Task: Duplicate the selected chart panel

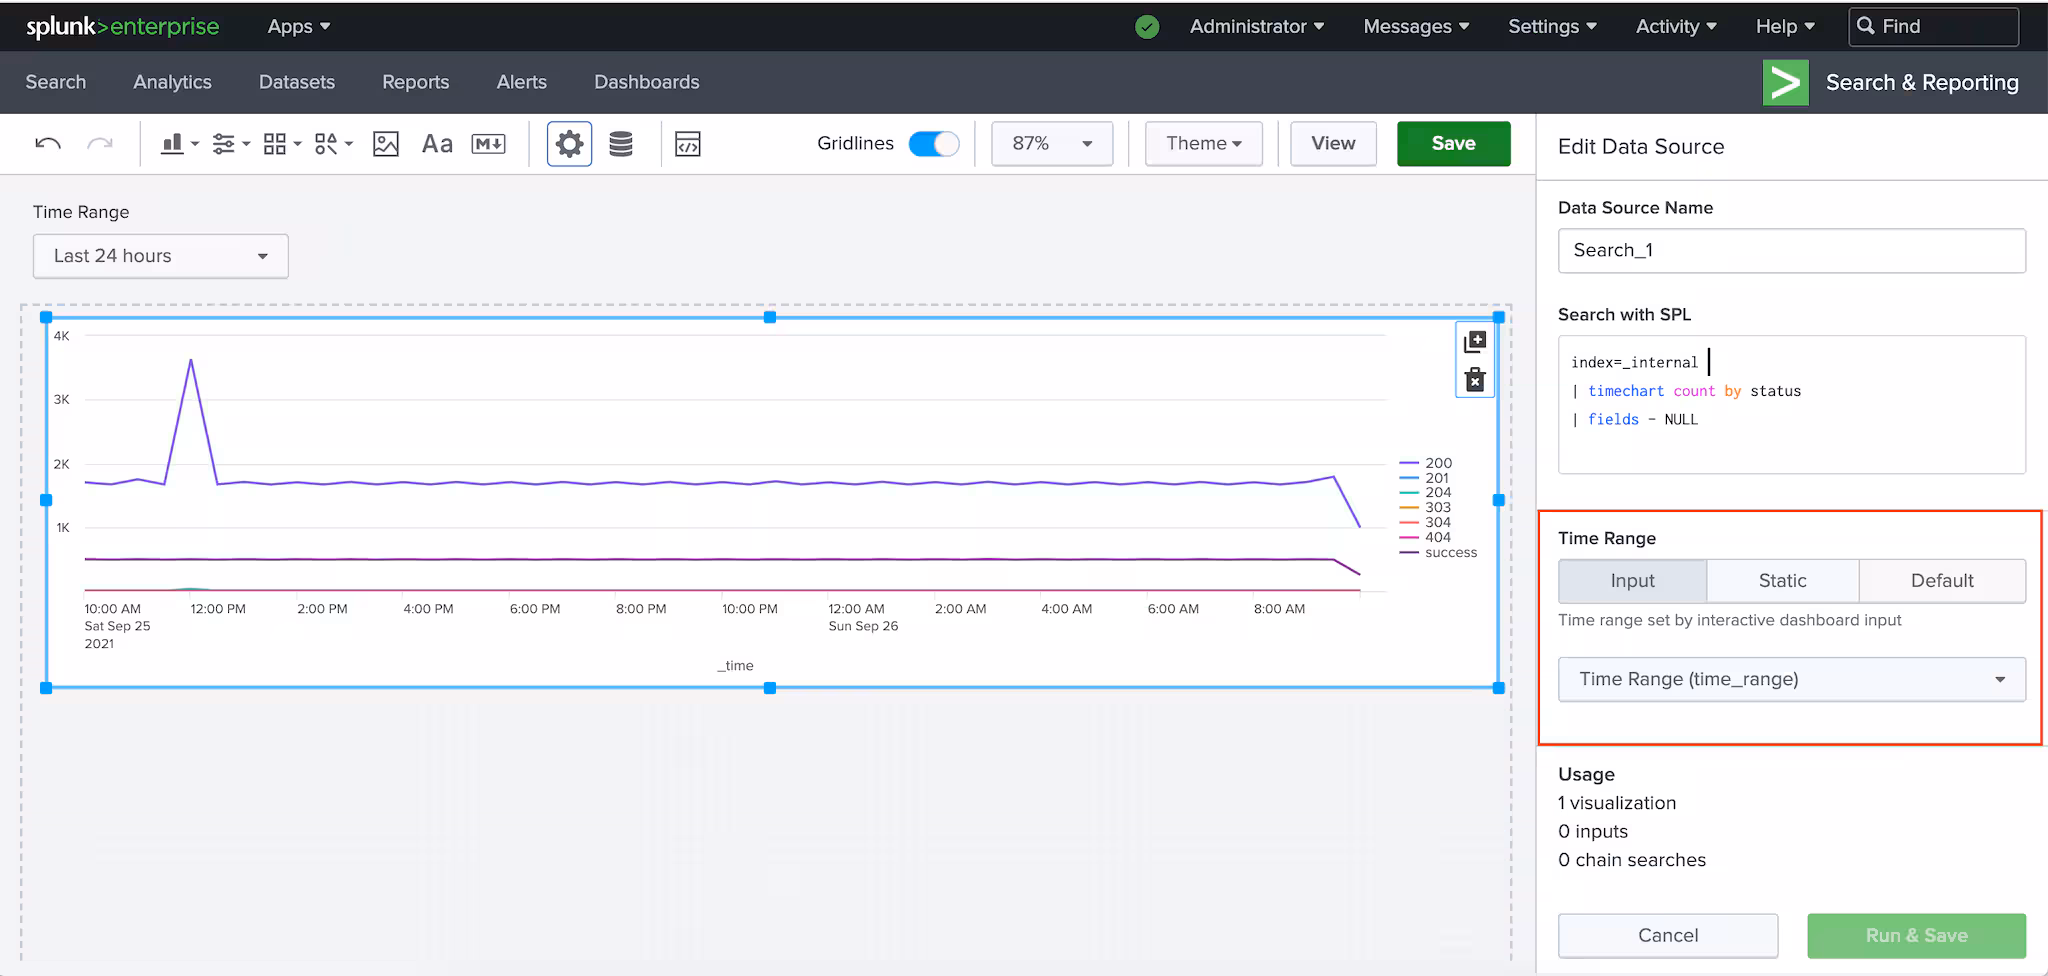Action: tap(1475, 342)
